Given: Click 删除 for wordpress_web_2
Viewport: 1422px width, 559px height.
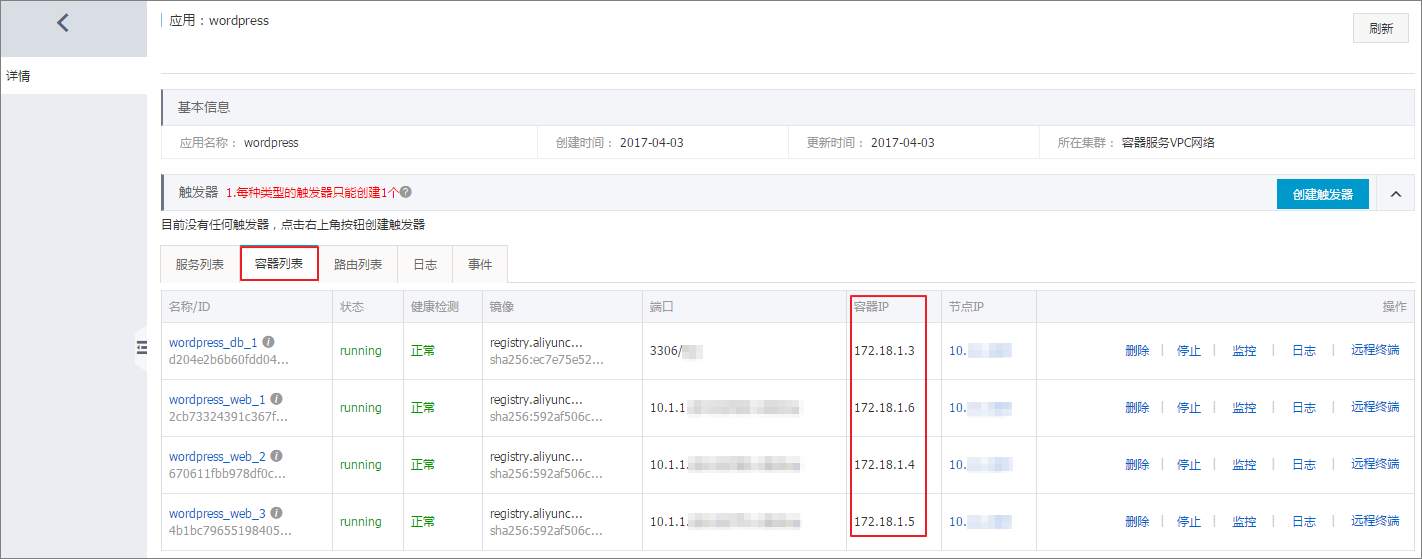Looking at the screenshot, I should pos(1137,464).
